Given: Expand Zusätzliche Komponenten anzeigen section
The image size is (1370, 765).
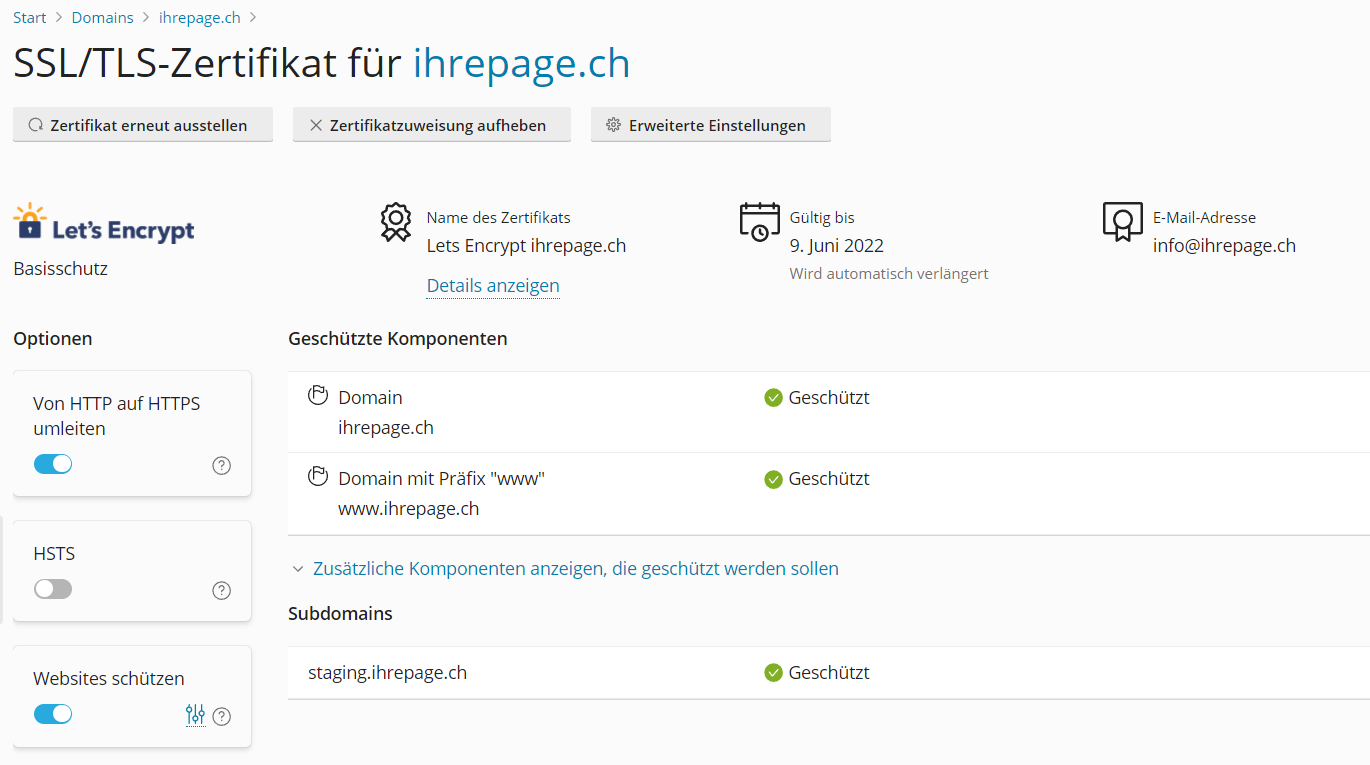Looking at the screenshot, I should point(575,569).
